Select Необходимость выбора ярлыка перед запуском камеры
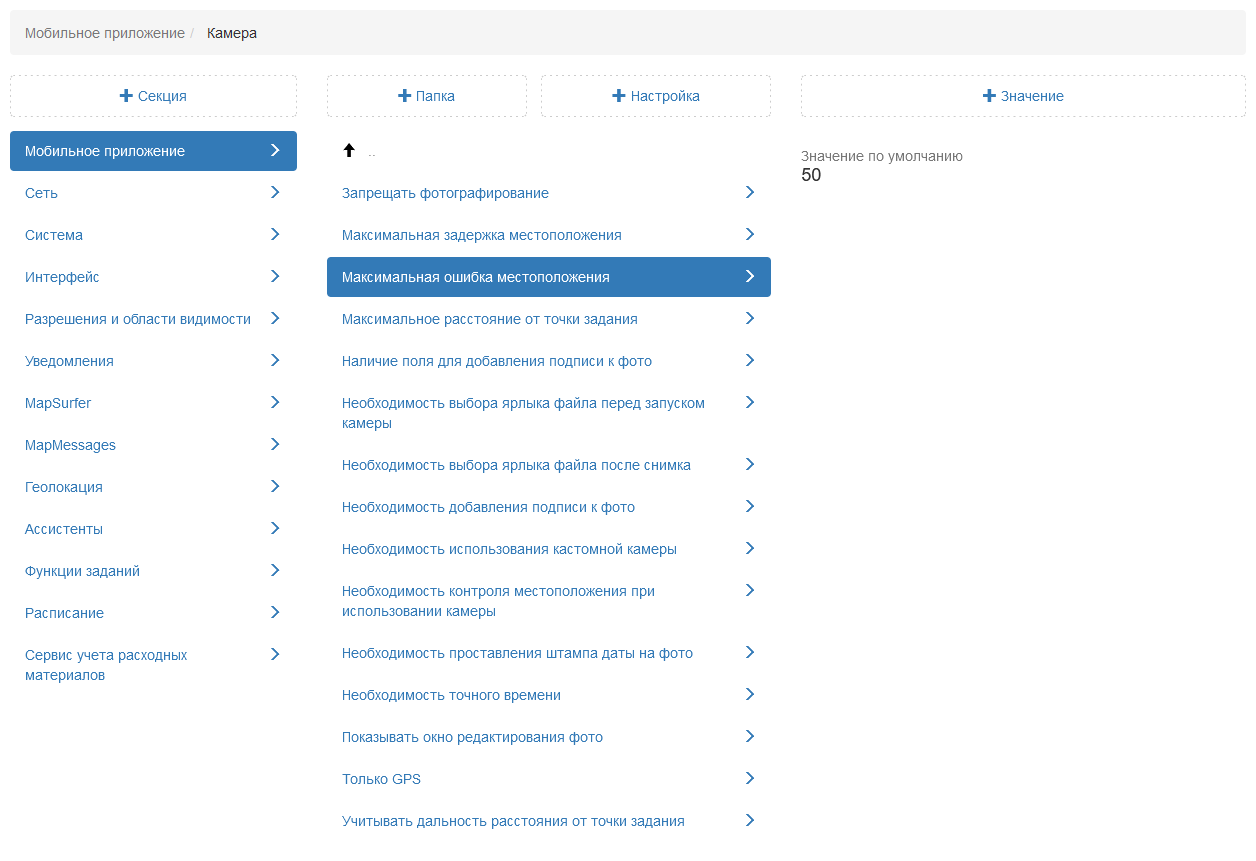 (549, 413)
